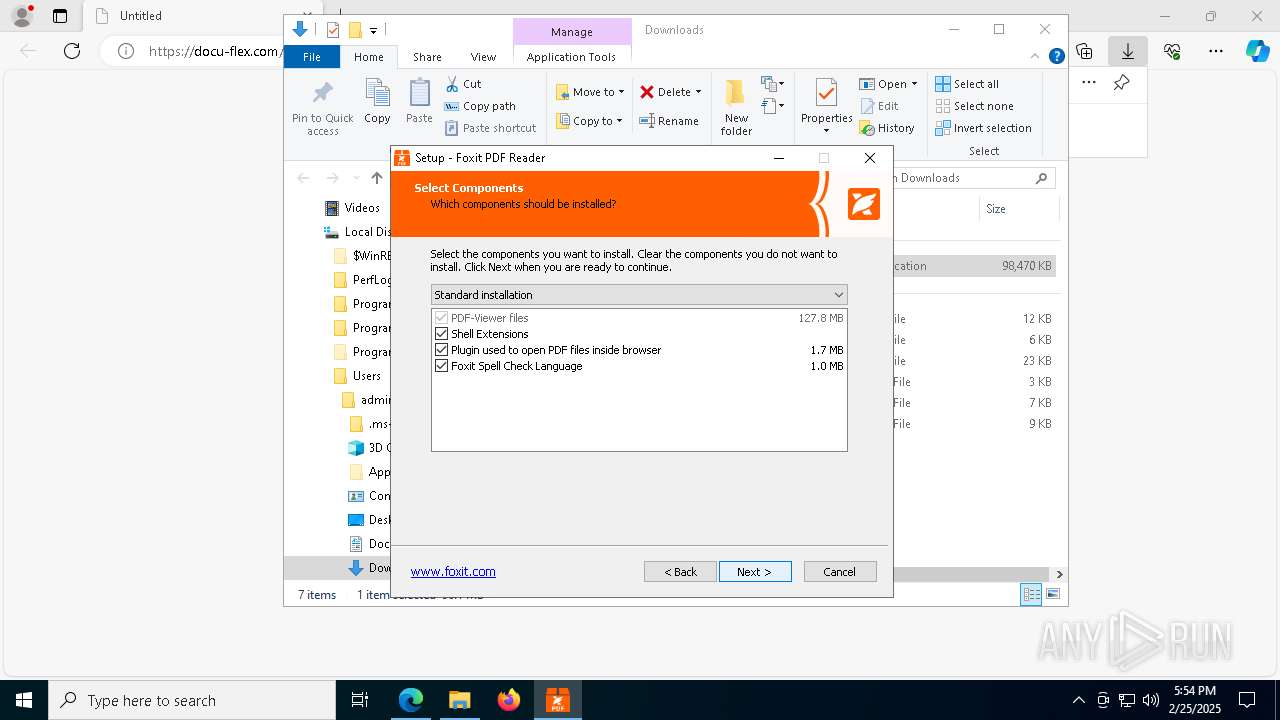
Task: Open the Copy to dropdown
Action: 589,121
